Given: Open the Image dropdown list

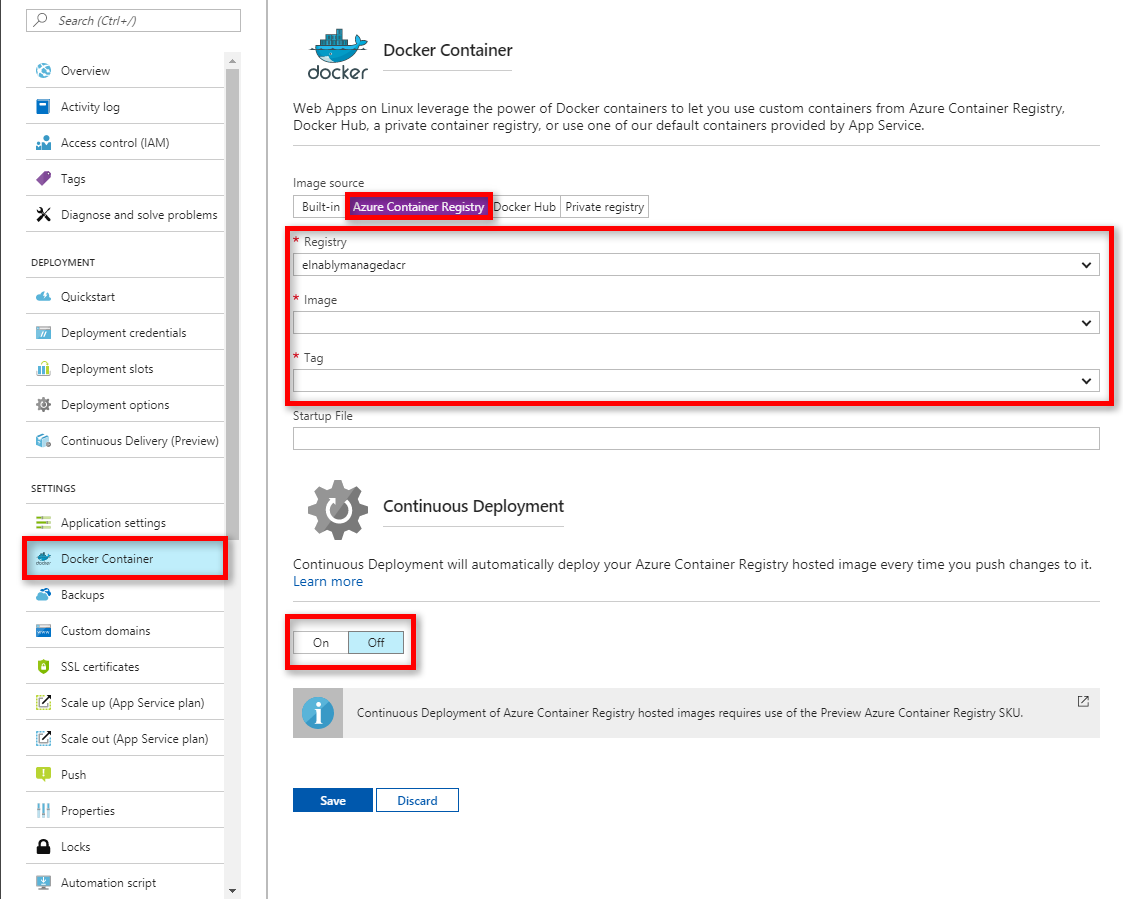Looking at the screenshot, I should 696,323.
